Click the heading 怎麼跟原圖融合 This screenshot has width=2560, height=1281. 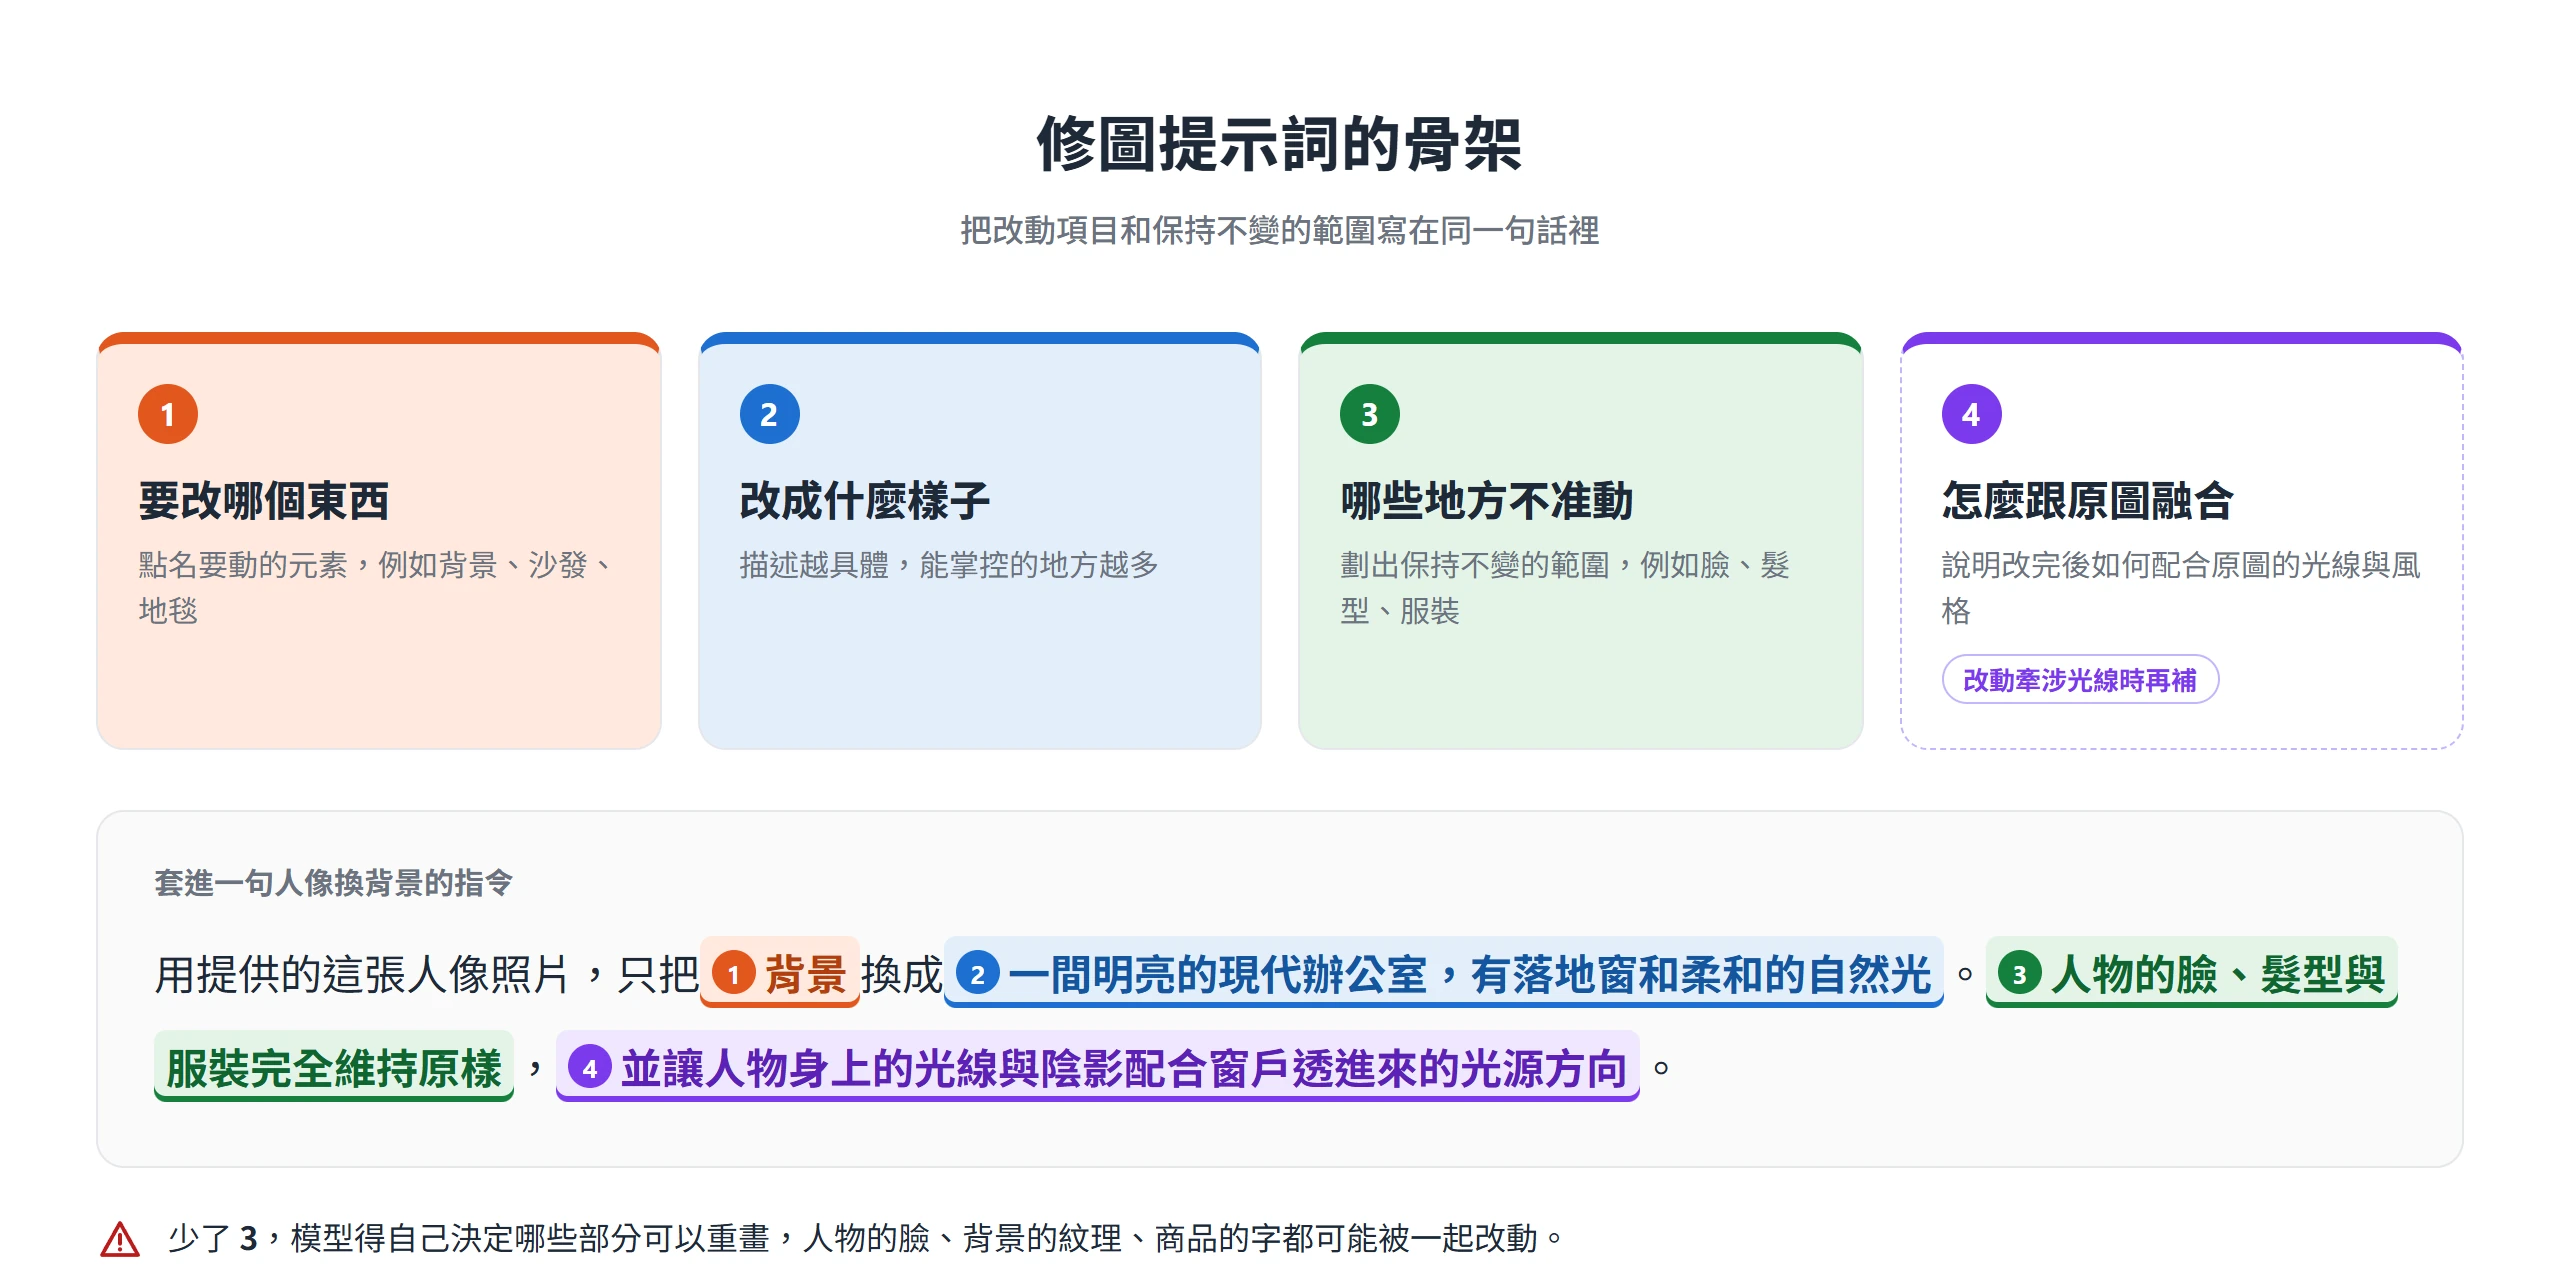coord(2087,501)
